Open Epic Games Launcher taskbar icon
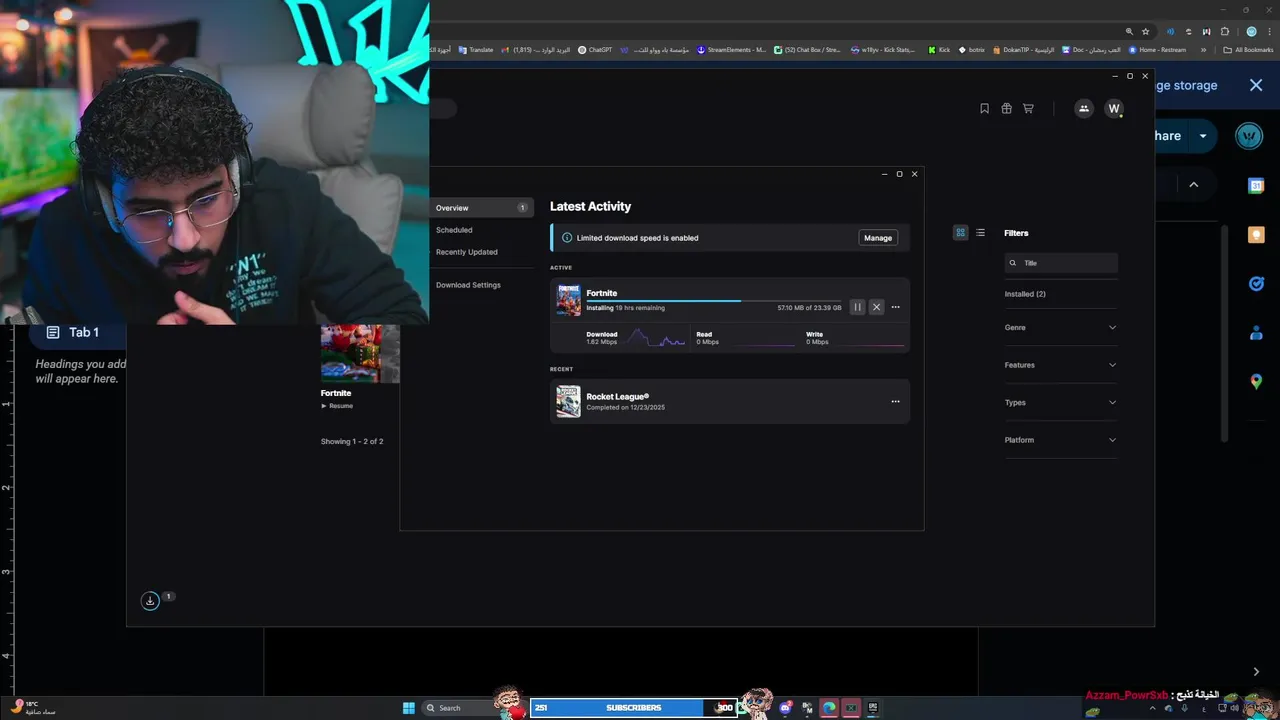Viewport: 1280px width, 720px height. click(873, 708)
